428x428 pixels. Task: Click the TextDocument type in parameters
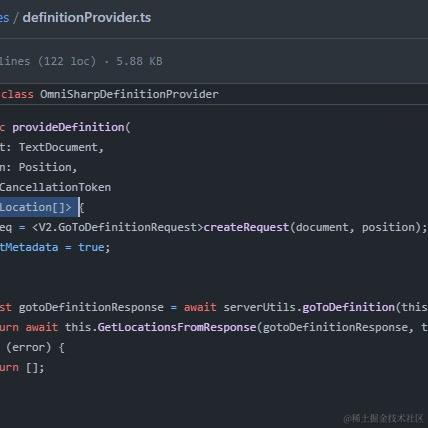58,147
